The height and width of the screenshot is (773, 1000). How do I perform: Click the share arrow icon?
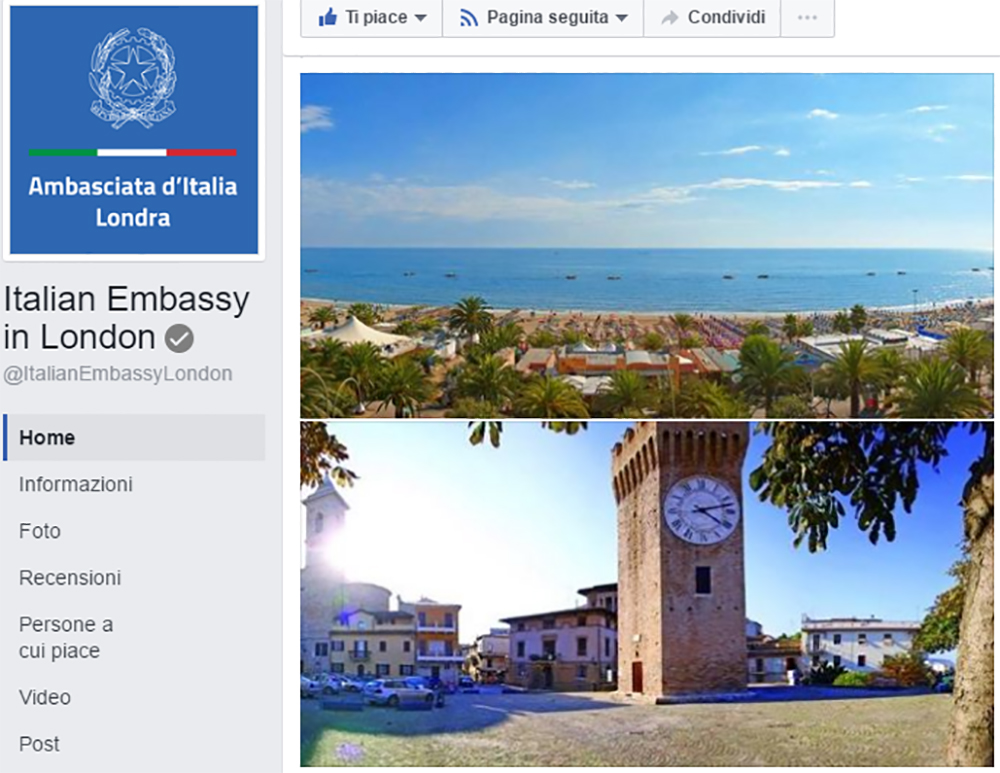click(670, 18)
